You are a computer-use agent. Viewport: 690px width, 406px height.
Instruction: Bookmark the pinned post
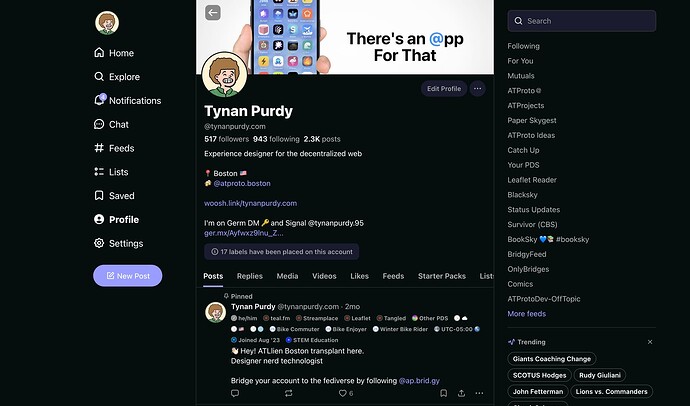pos(444,393)
